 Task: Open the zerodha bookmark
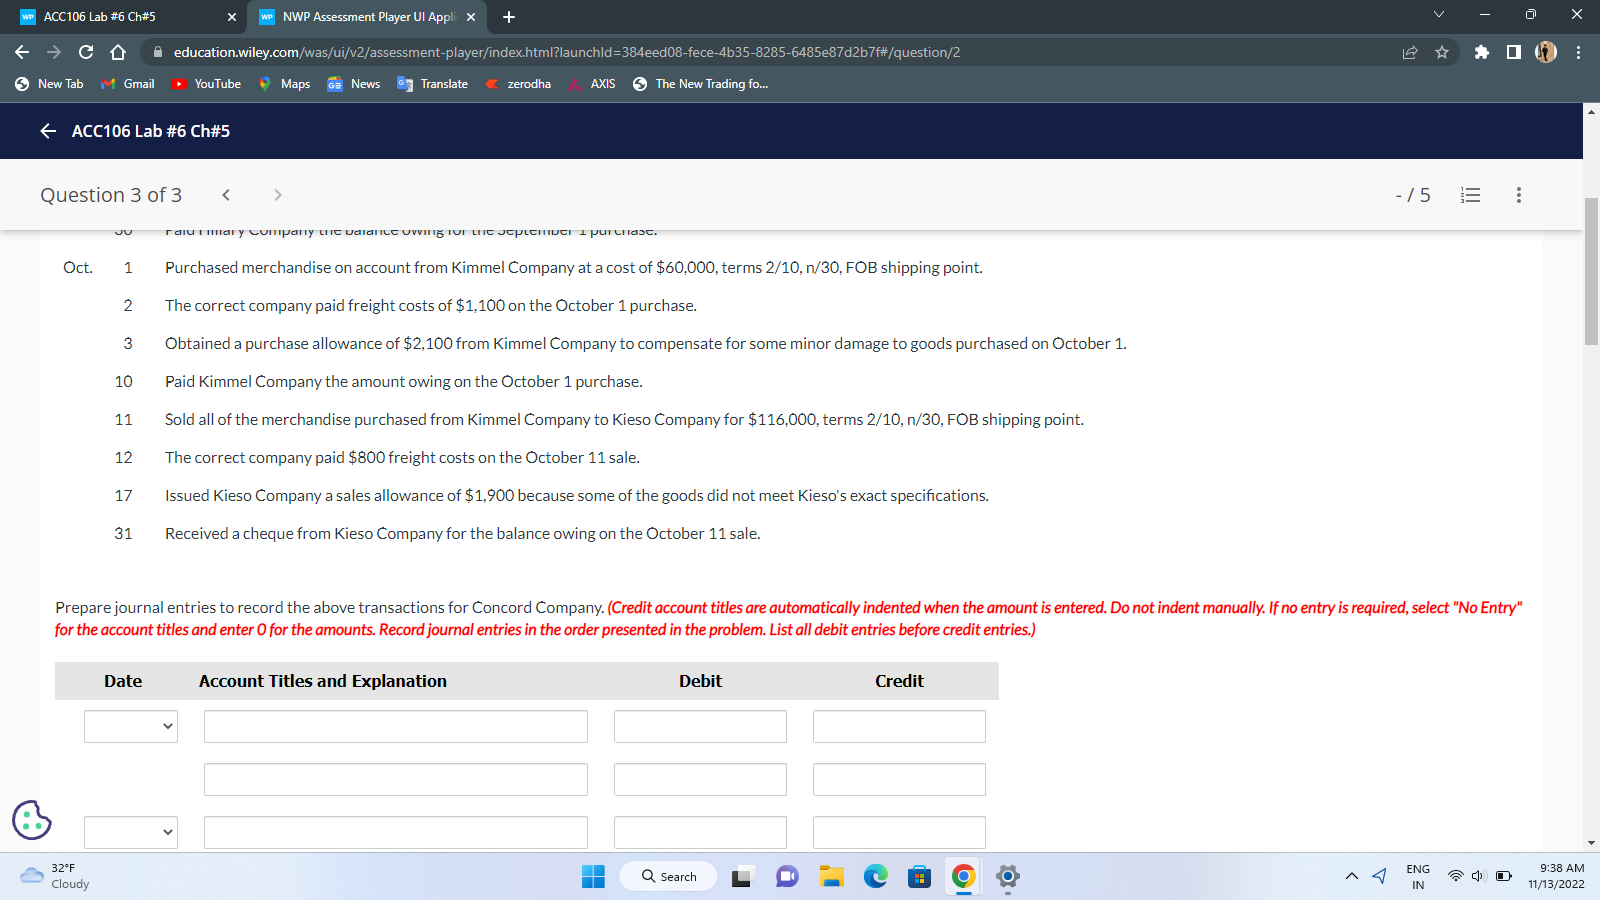click(x=518, y=84)
